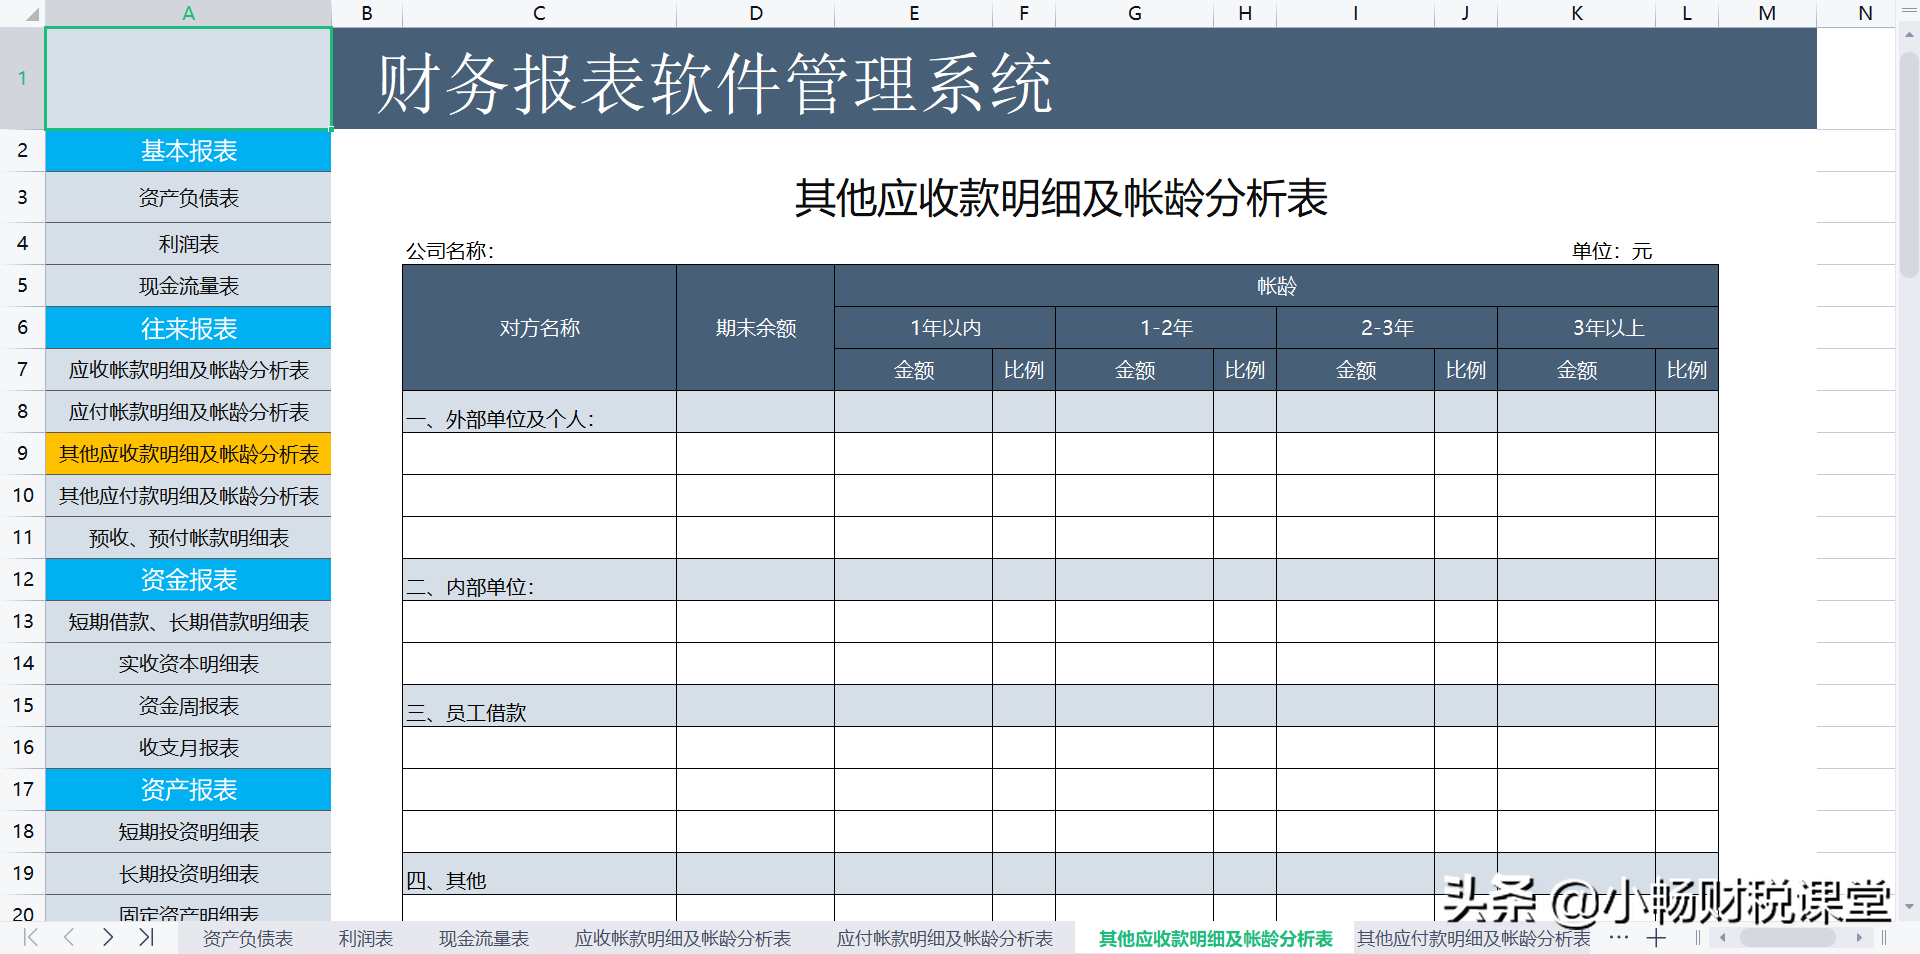The image size is (1920, 954).
Task: Switch to the 利润表 sheet tab
Action: 365,938
